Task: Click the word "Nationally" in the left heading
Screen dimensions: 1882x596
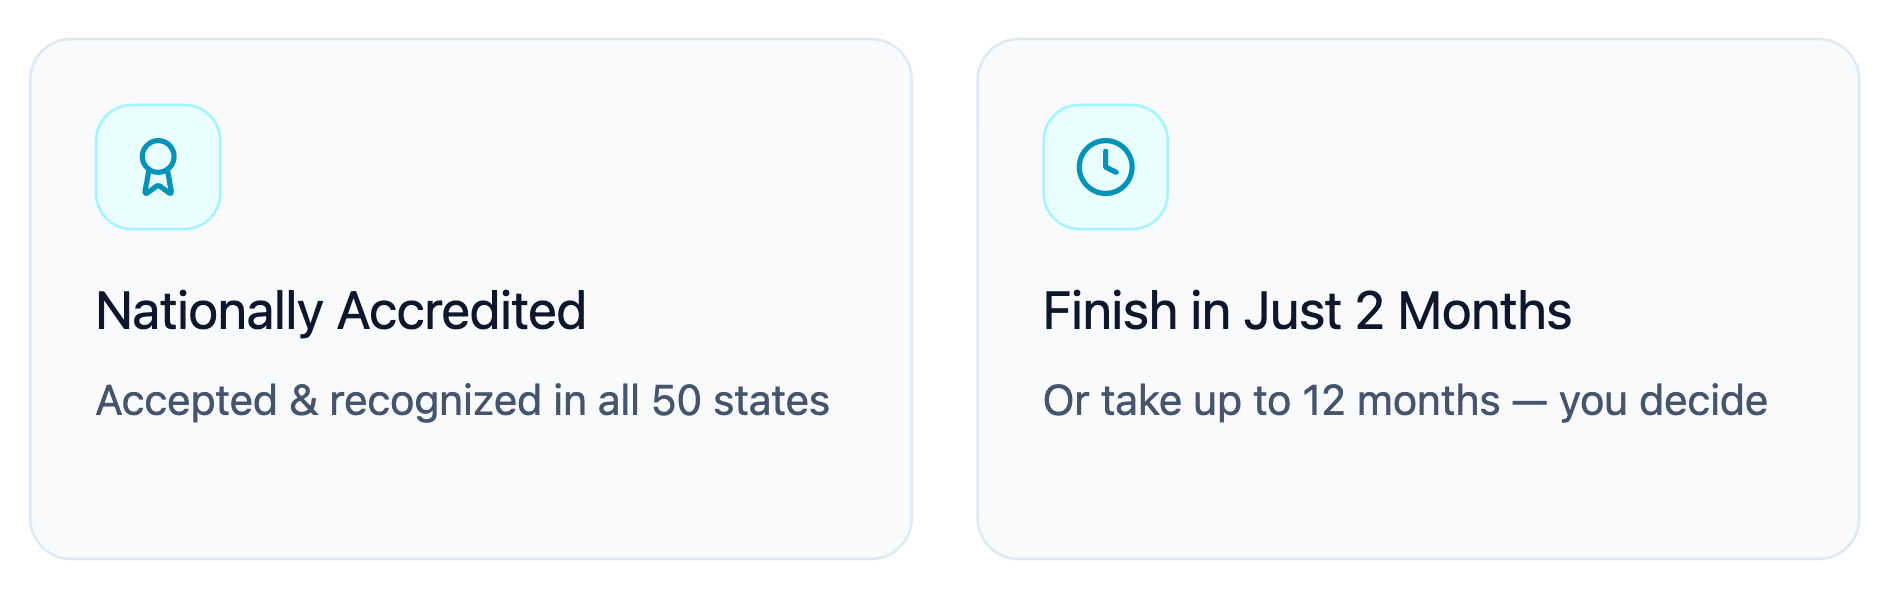Action: tap(209, 311)
